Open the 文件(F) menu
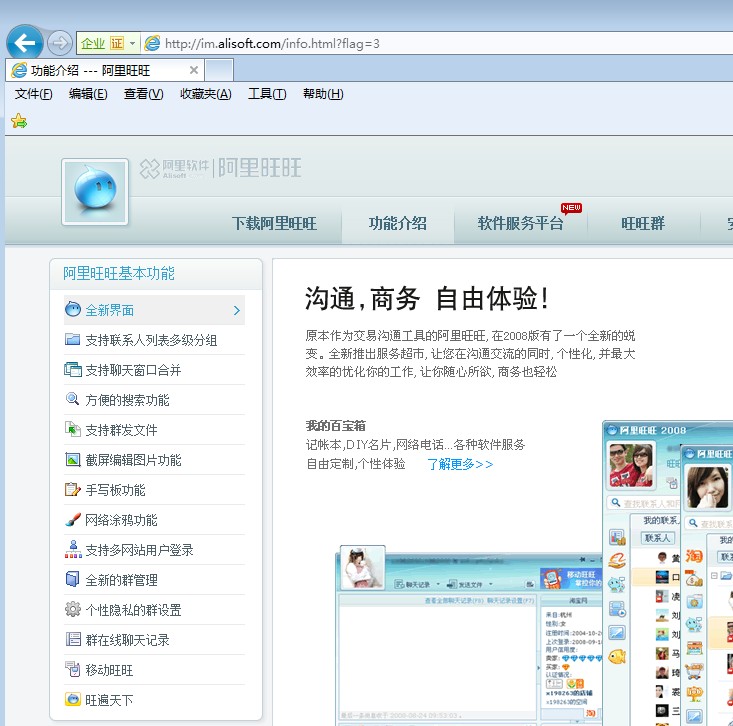Screen dimensions: 733x726 (33, 94)
